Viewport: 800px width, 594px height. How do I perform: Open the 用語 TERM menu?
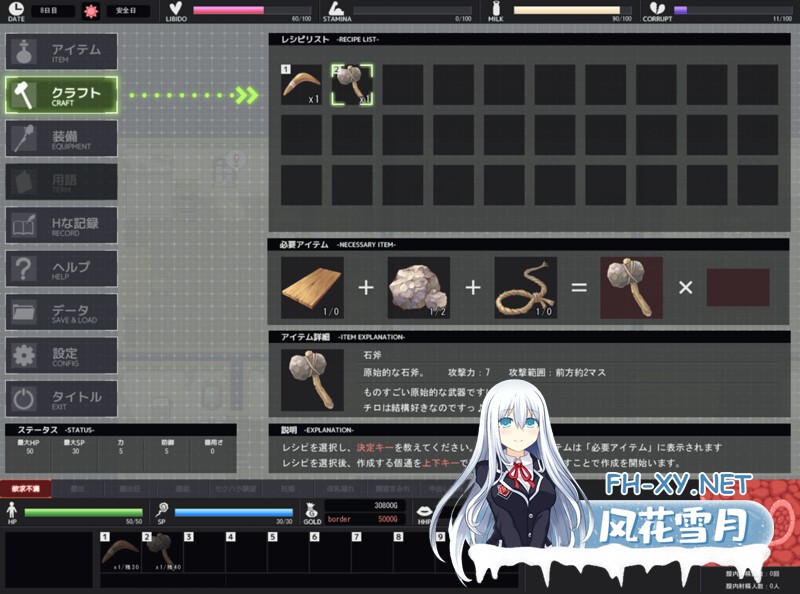pyautogui.click(x=61, y=182)
